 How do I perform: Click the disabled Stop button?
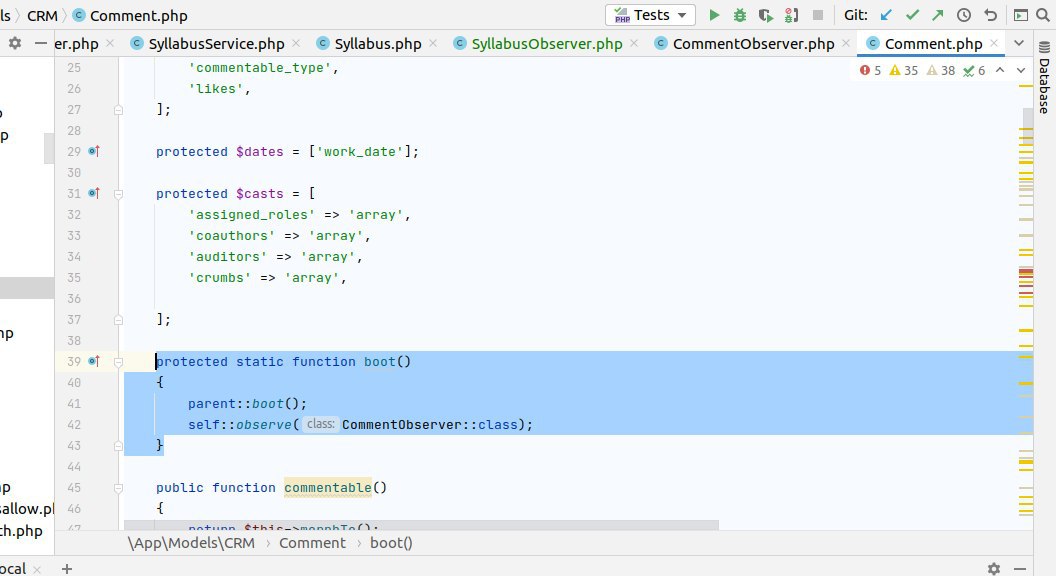818,15
